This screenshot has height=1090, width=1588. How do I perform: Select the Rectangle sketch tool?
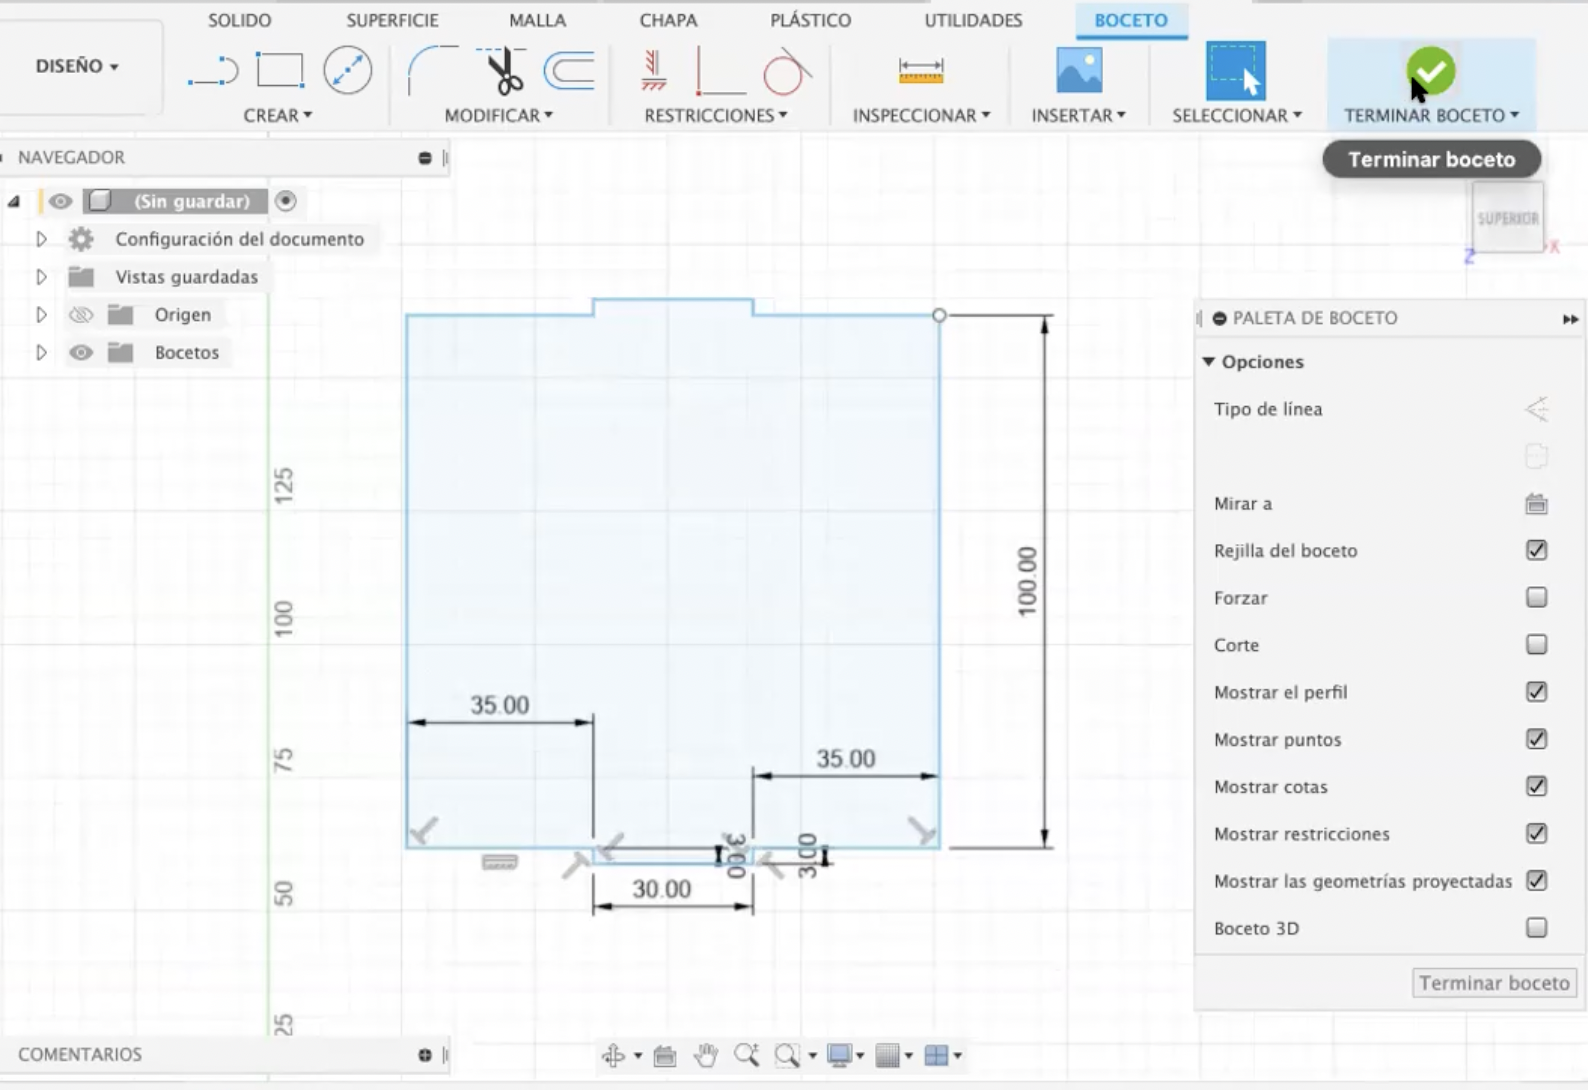point(280,70)
